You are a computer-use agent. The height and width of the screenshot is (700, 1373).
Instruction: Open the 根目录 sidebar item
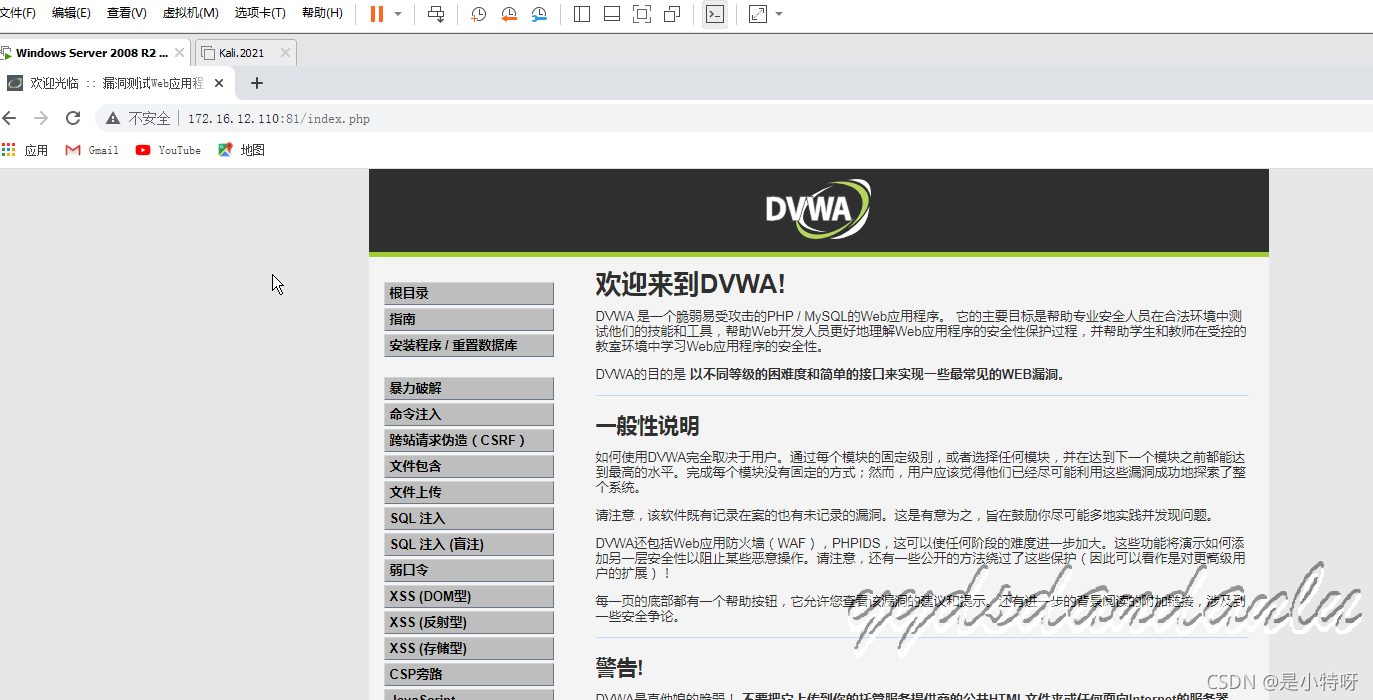coord(469,293)
